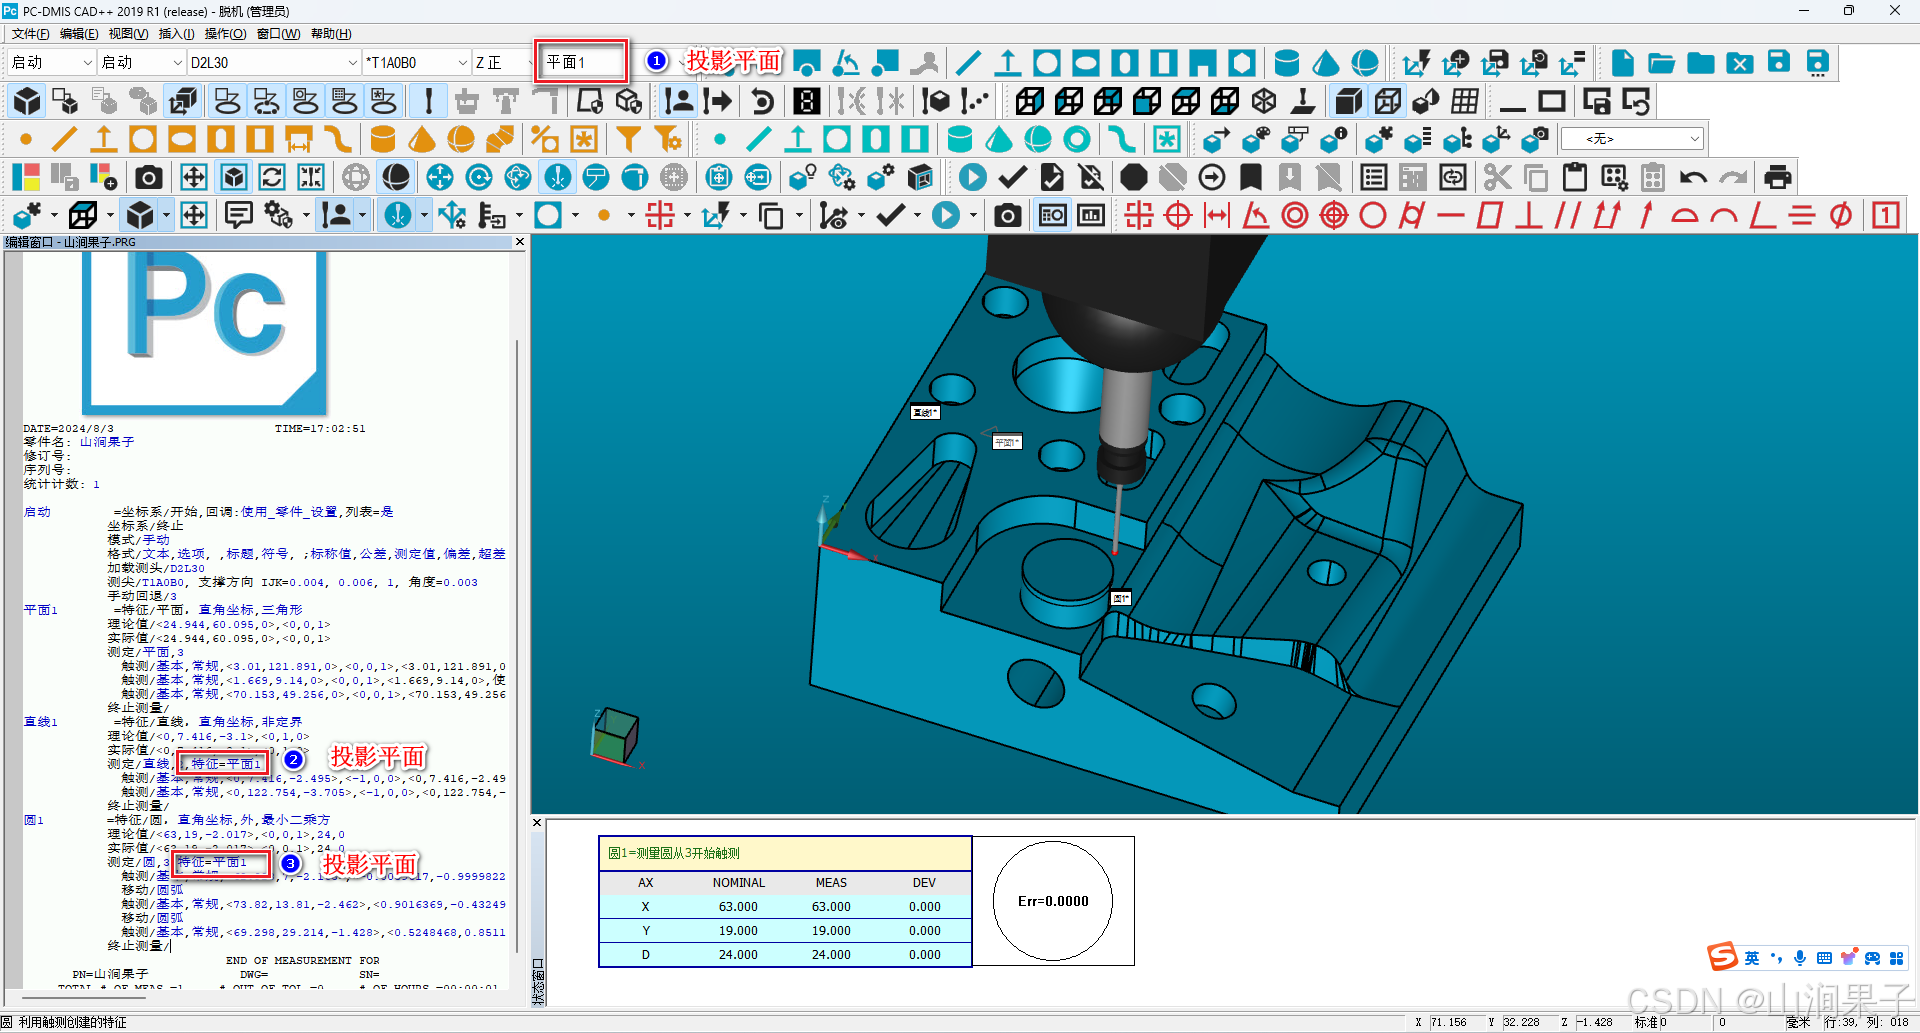Click the New file icon
Screen dimensions: 1920x1033
(1622, 63)
